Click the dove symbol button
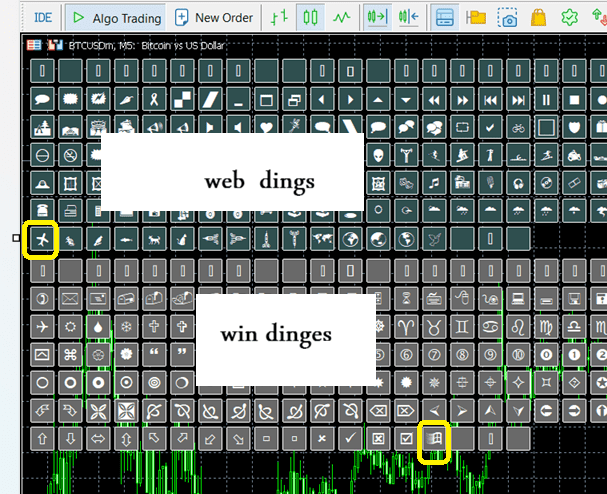The width and height of the screenshot is (607, 494). 434,239
